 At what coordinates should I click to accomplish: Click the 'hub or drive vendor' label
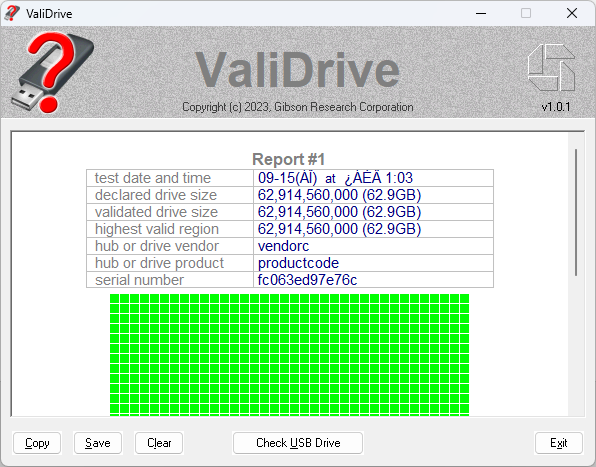click(157, 246)
